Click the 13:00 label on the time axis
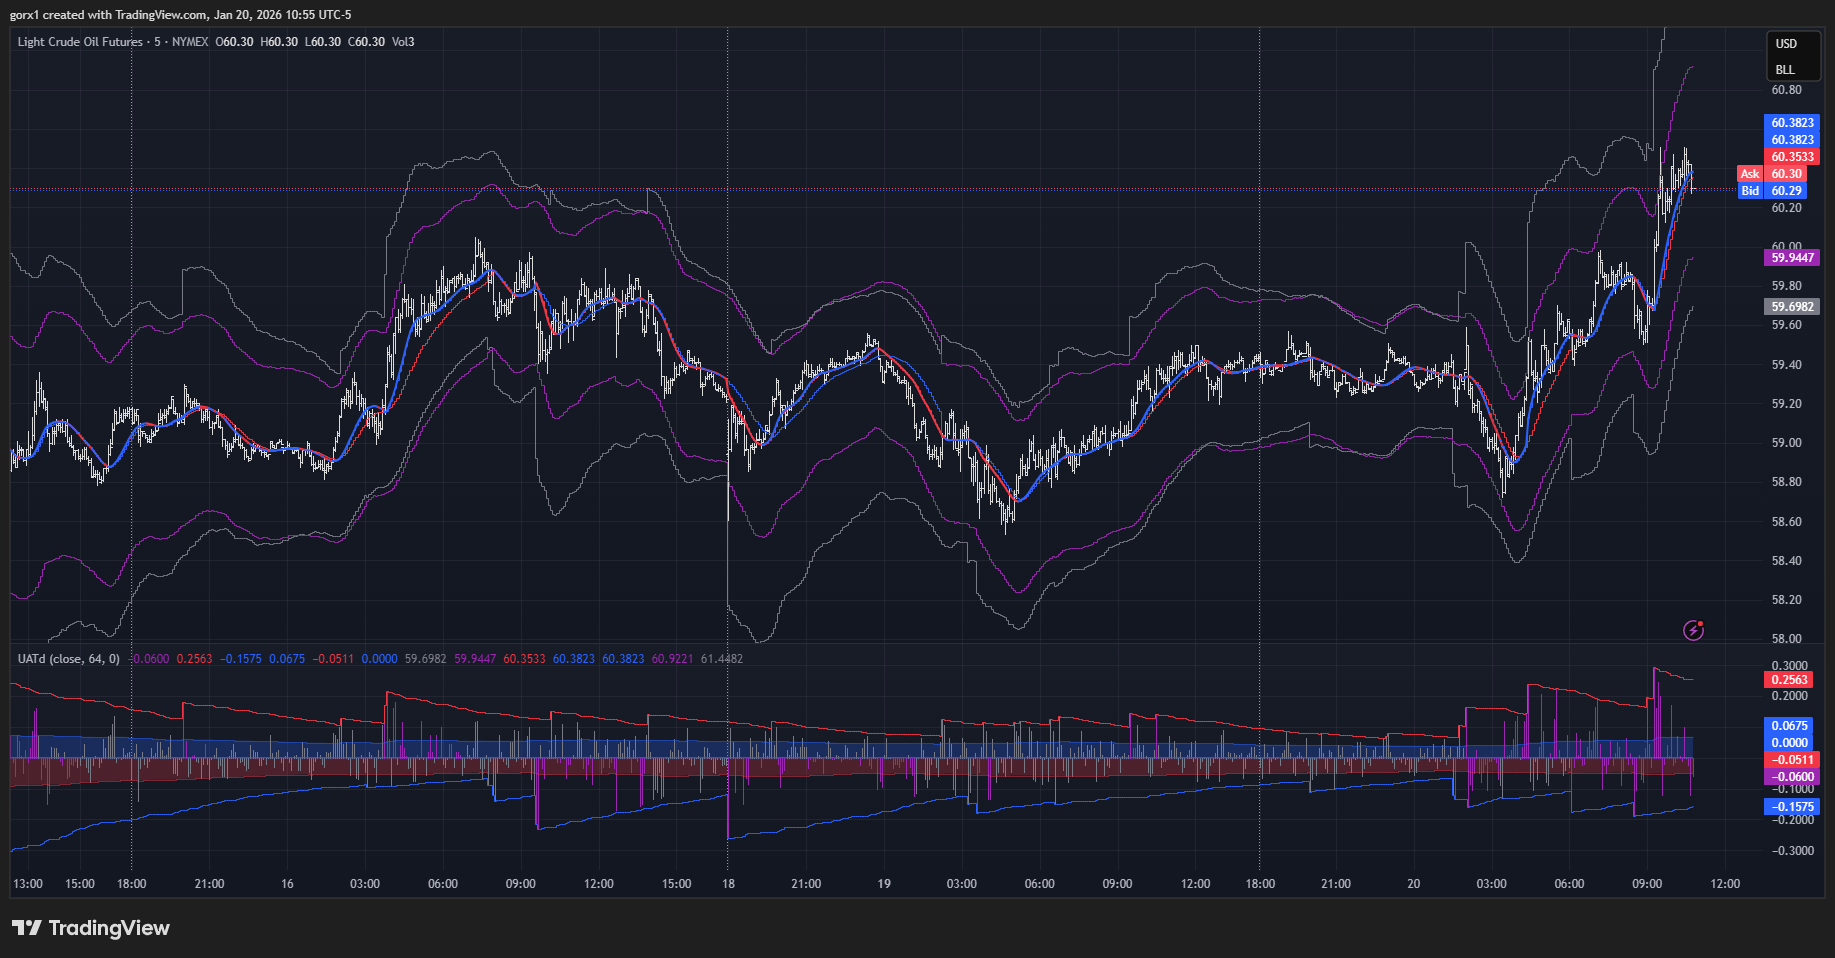 pos(28,884)
